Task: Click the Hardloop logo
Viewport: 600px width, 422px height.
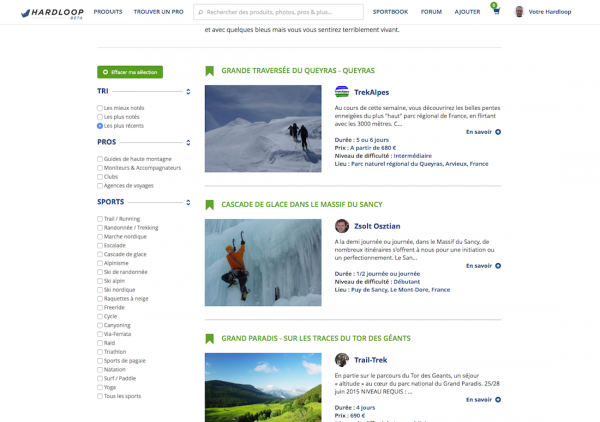Action: click(x=52, y=13)
